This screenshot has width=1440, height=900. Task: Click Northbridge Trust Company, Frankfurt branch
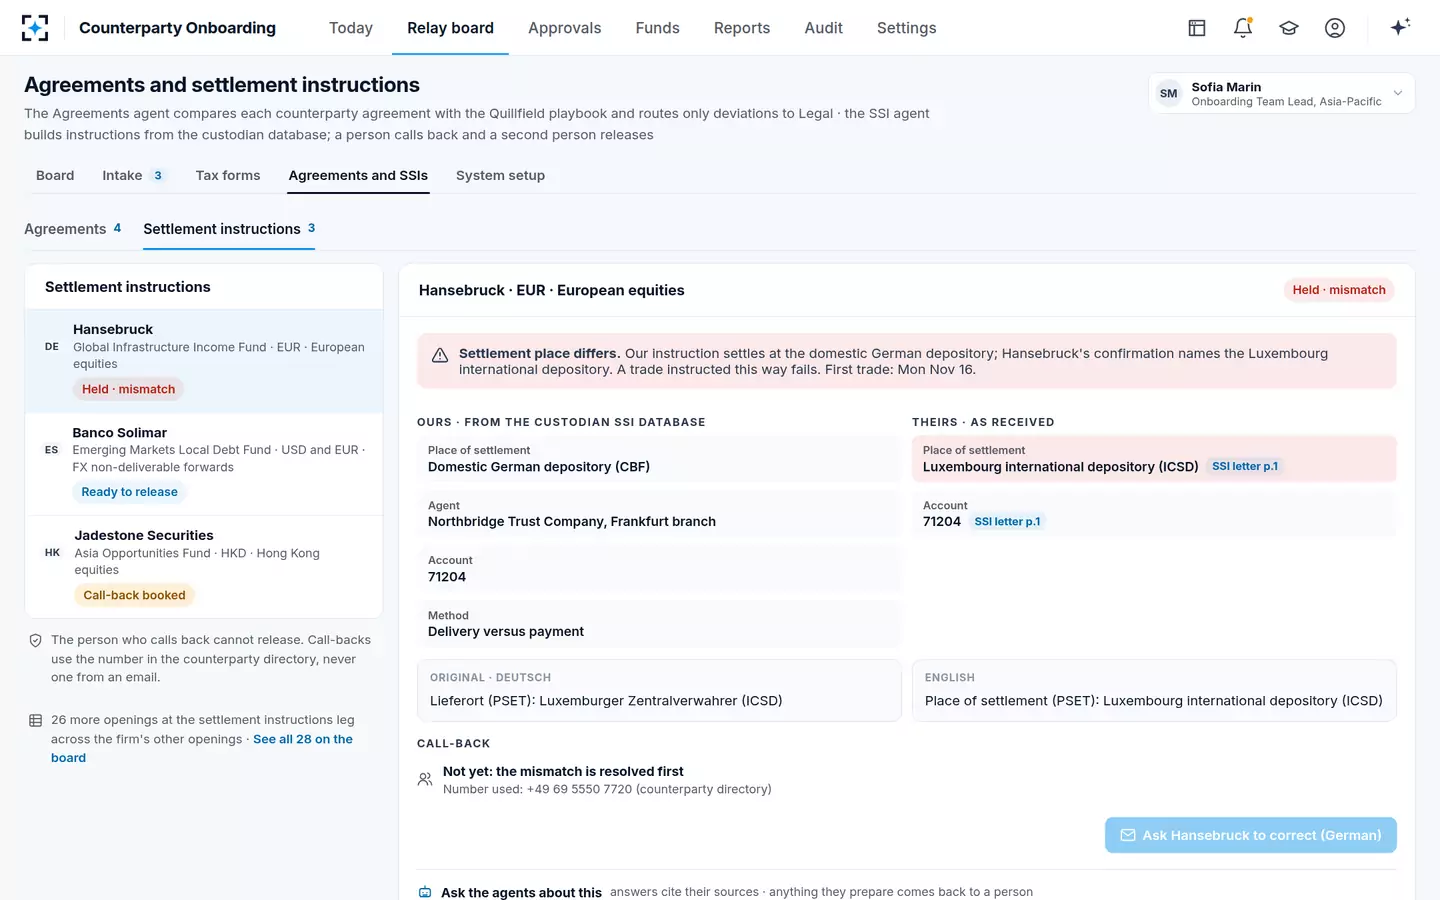572,522
